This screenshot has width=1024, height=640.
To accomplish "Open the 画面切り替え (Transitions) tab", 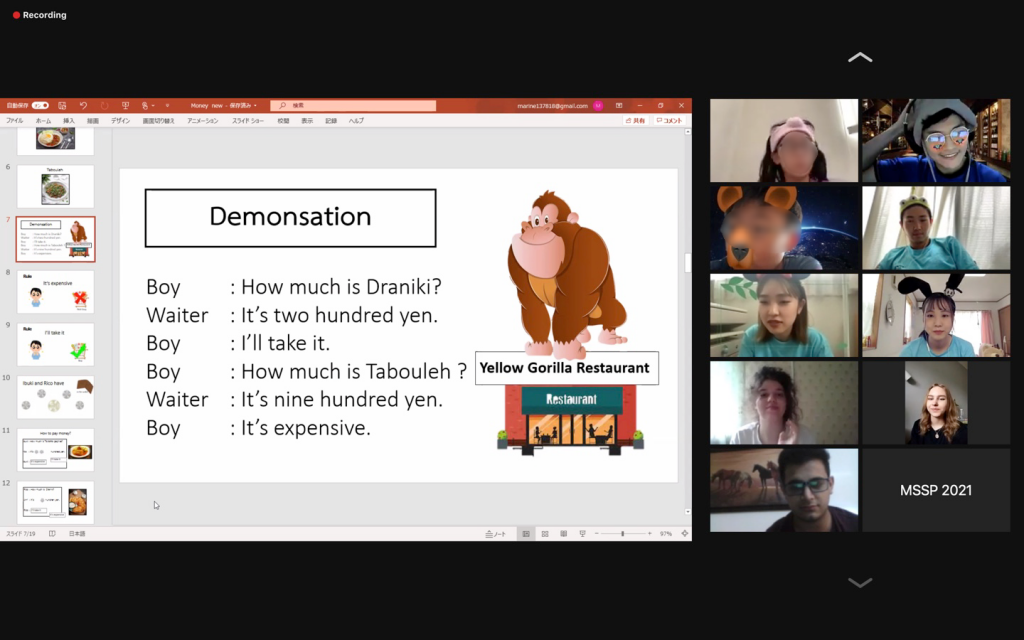I will pos(158,121).
